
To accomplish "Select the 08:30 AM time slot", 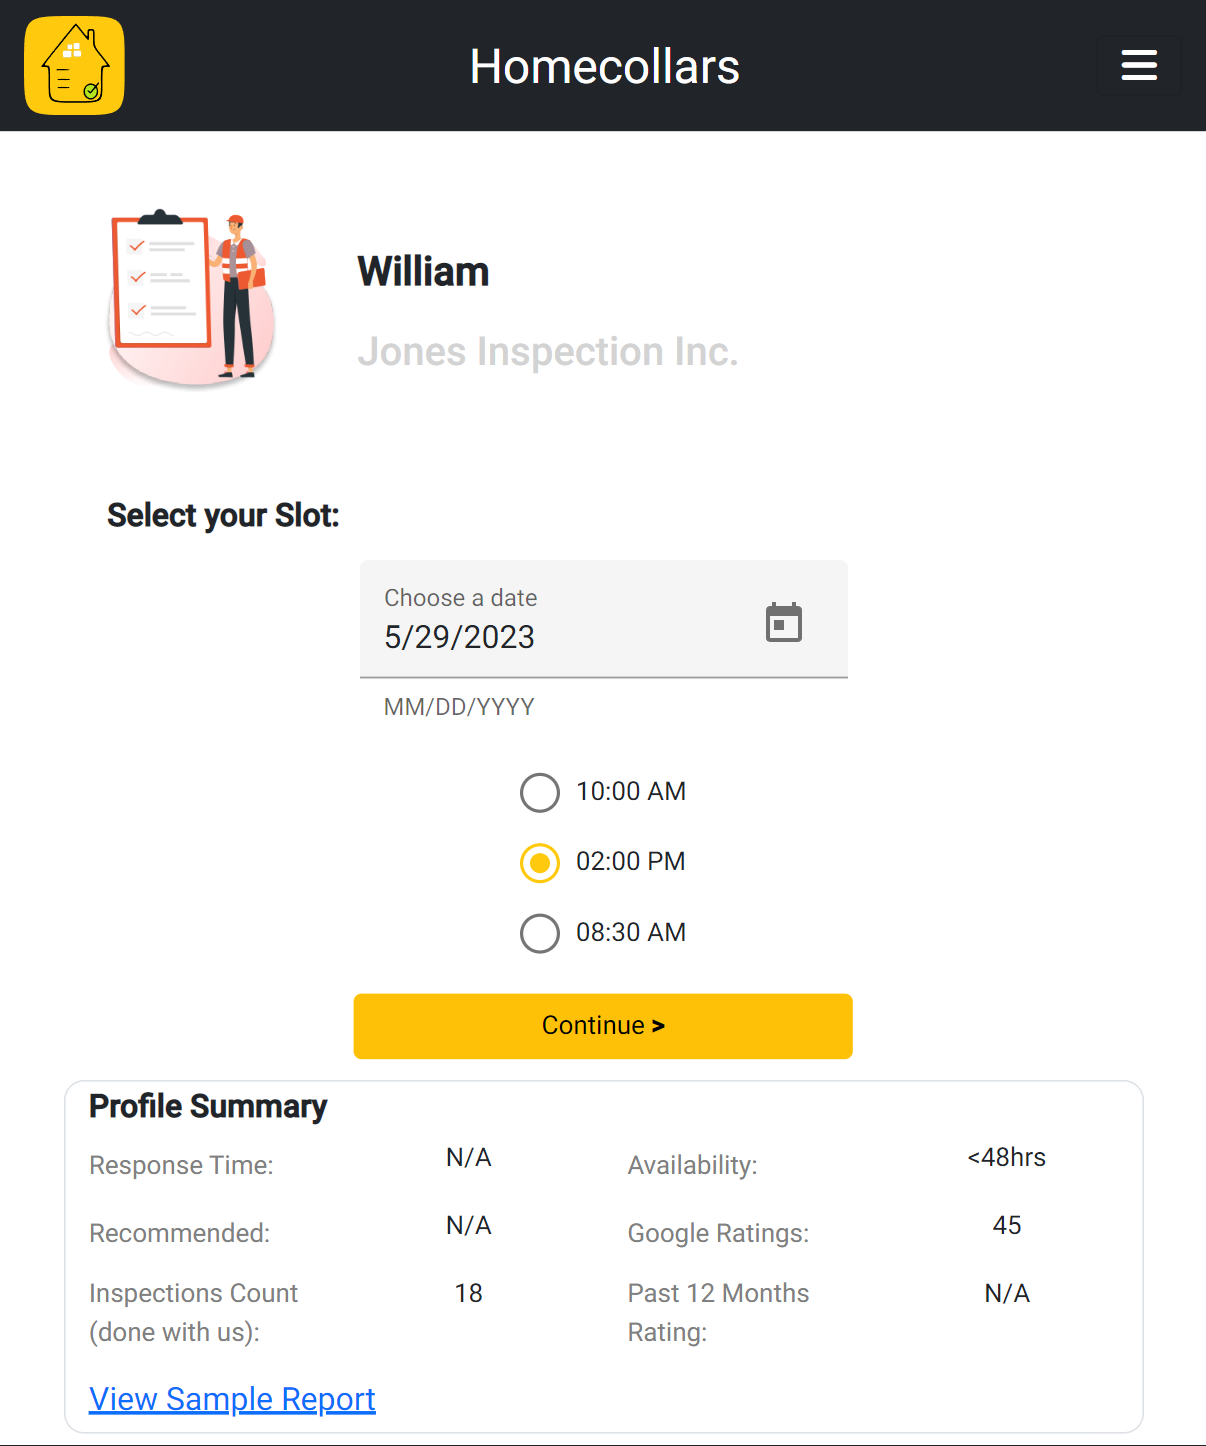I will point(540,933).
